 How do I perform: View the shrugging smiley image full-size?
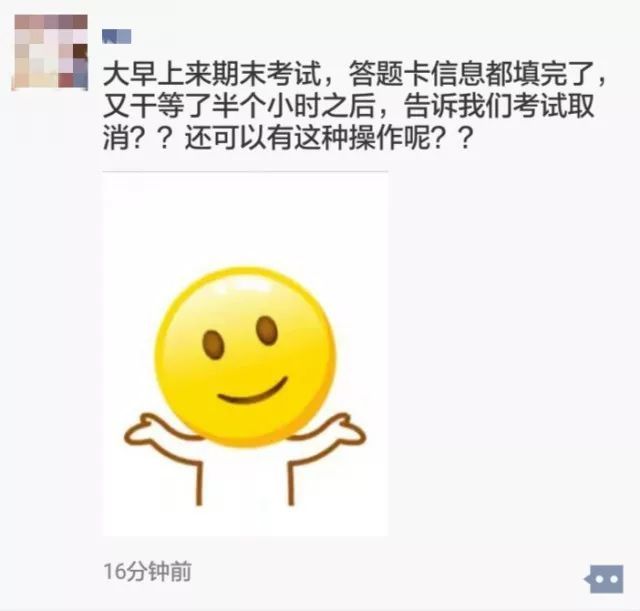[x=245, y=354]
